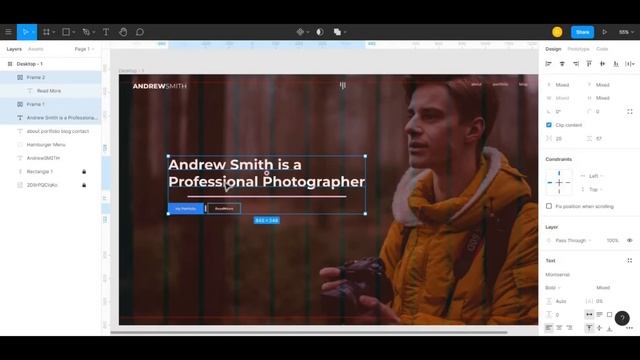Click the blue Share button
Image resolution: width=640 pixels, height=360 pixels.
pyautogui.click(x=582, y=32)
